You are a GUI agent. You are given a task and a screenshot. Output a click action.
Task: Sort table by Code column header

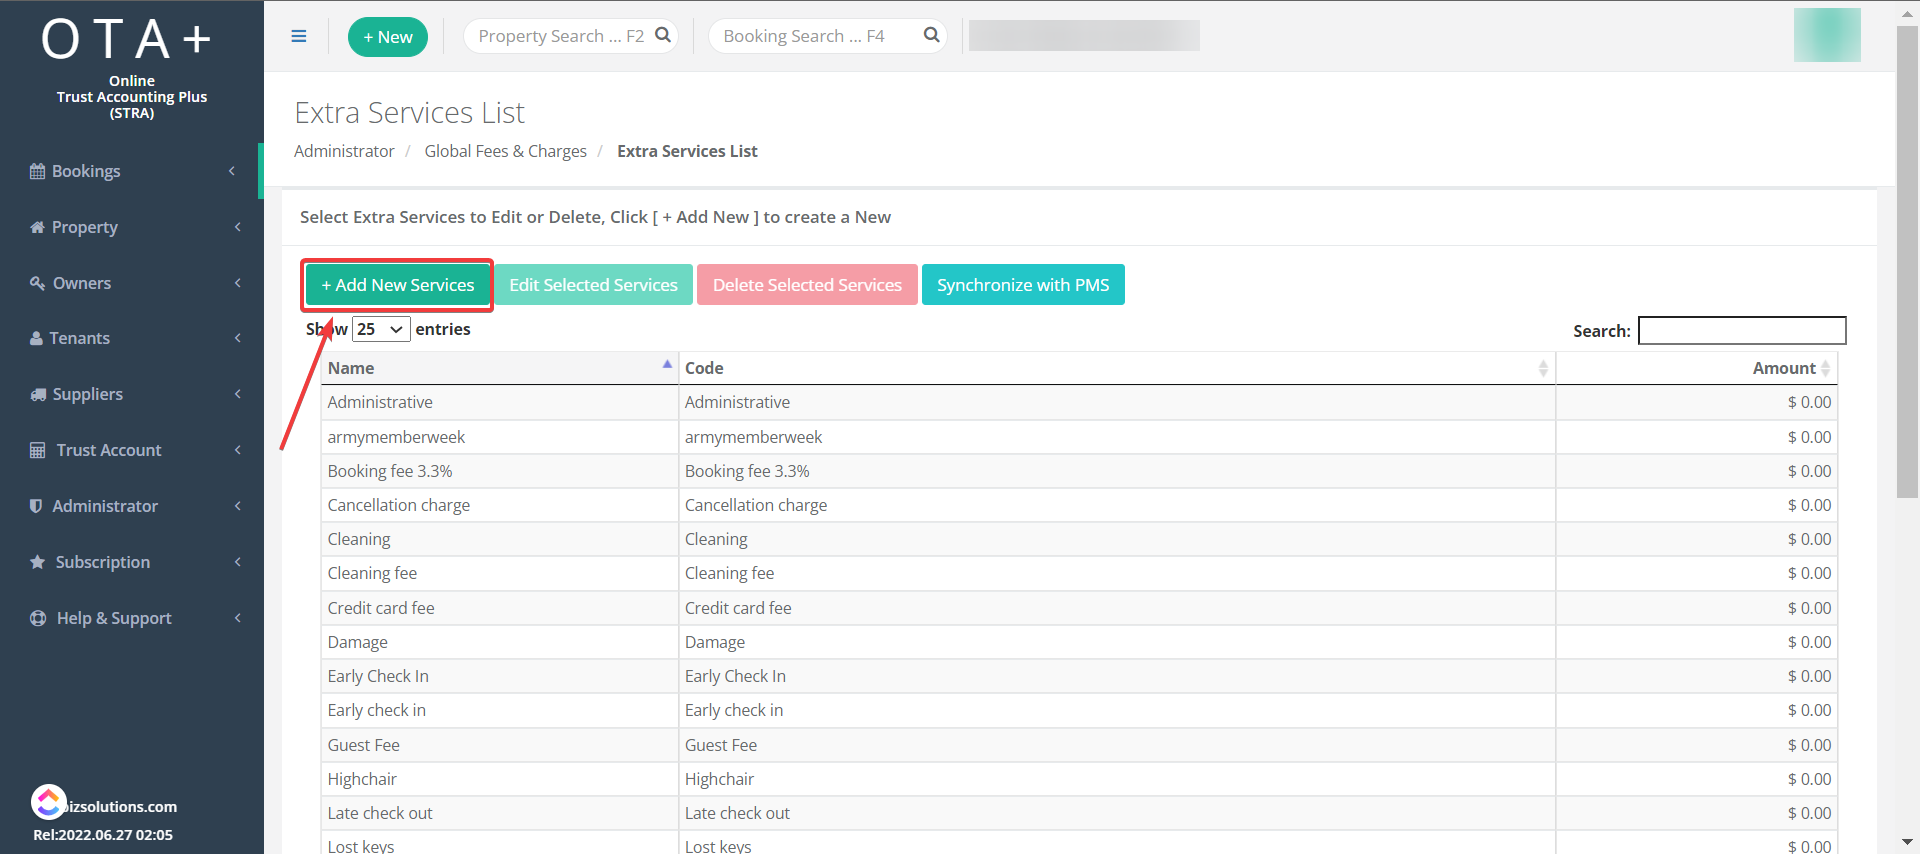[1116, 368]
